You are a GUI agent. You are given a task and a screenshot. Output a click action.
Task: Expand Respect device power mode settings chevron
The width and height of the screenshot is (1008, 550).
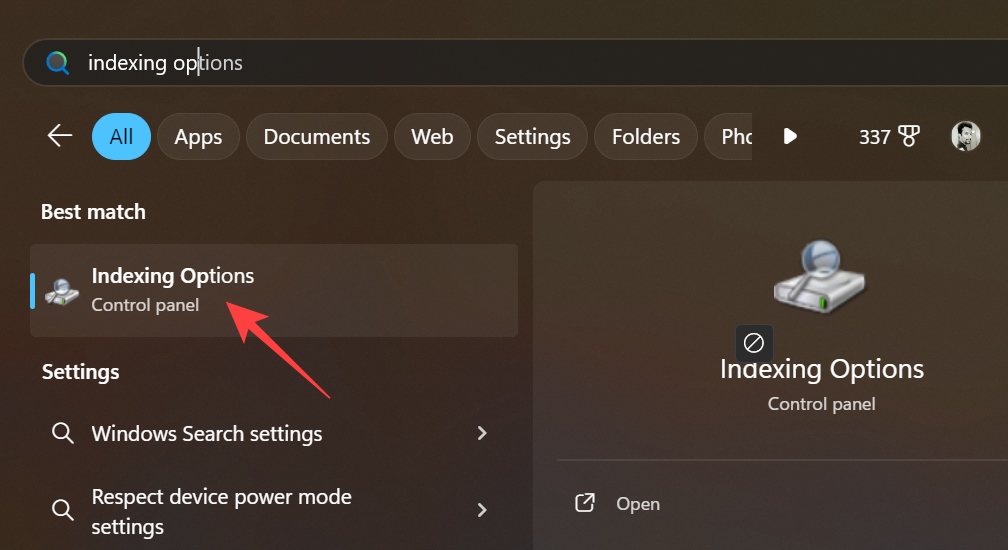pos(482,510)
